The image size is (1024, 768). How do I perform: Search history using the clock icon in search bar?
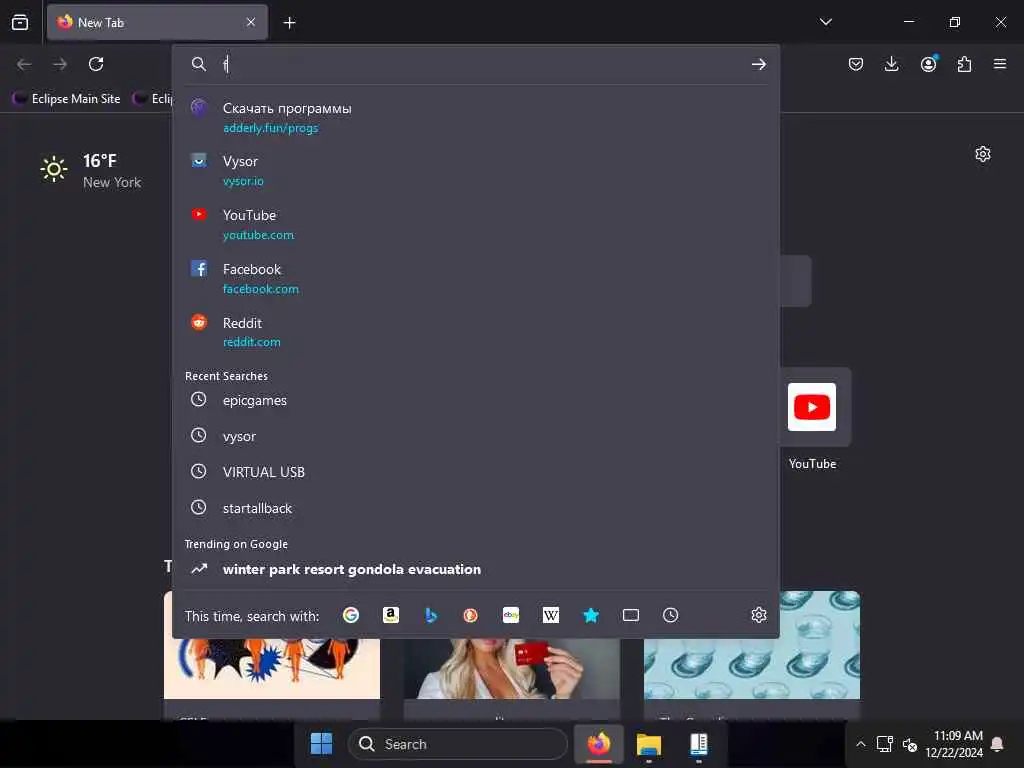(671, 615)
